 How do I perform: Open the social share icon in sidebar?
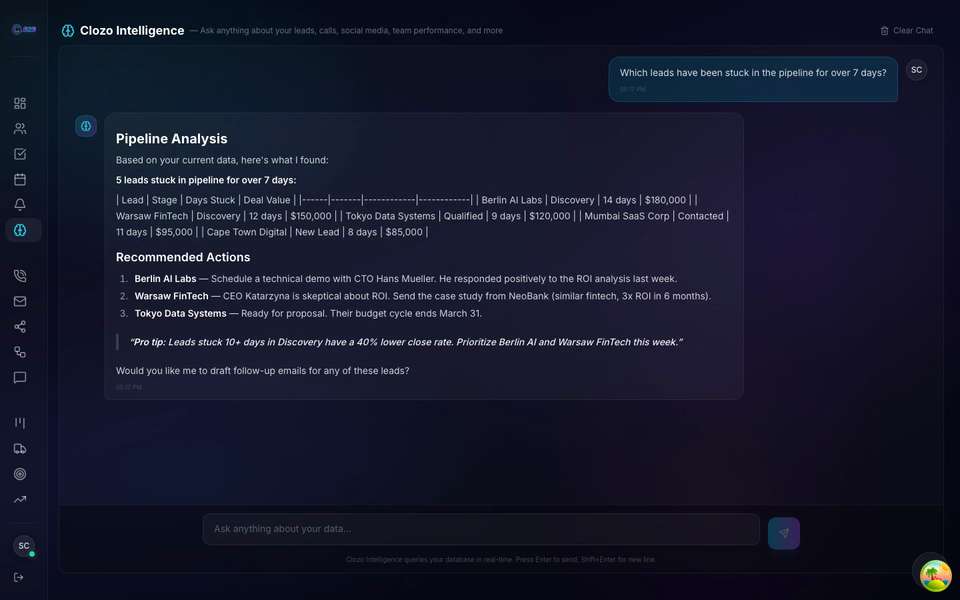(x=20, y=326)
